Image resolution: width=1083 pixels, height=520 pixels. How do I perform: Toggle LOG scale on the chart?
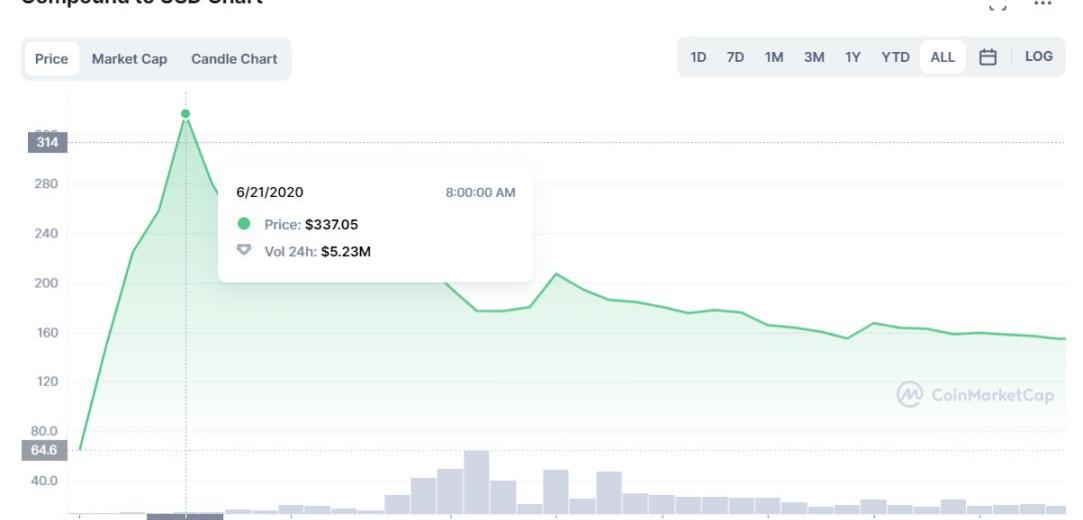click(x=1039, y=57)
